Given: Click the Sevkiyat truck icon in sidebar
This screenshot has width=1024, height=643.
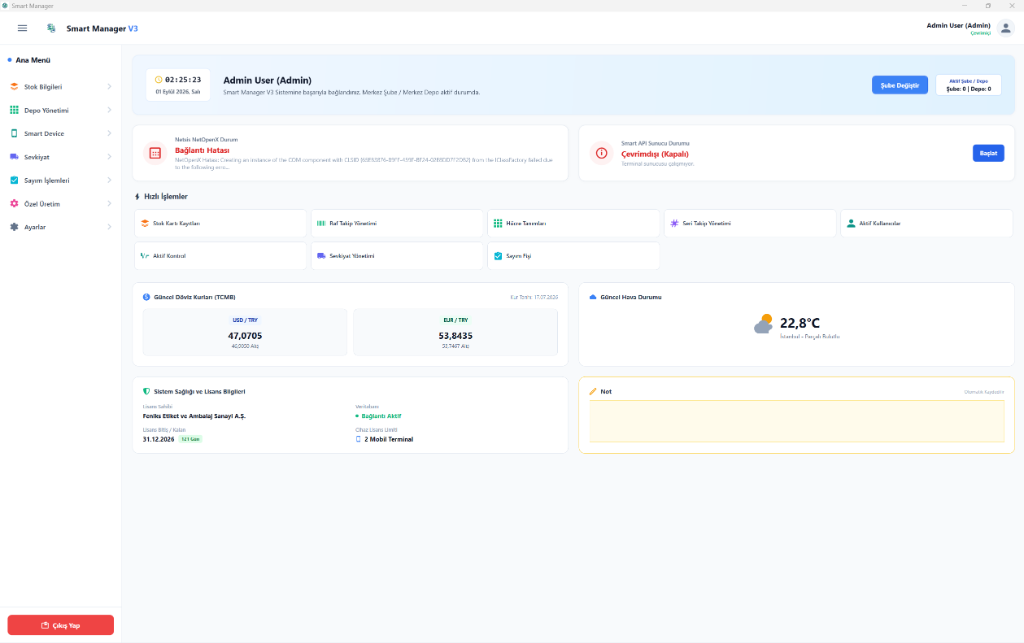Looking at the screenshot, I should point(14,157).
